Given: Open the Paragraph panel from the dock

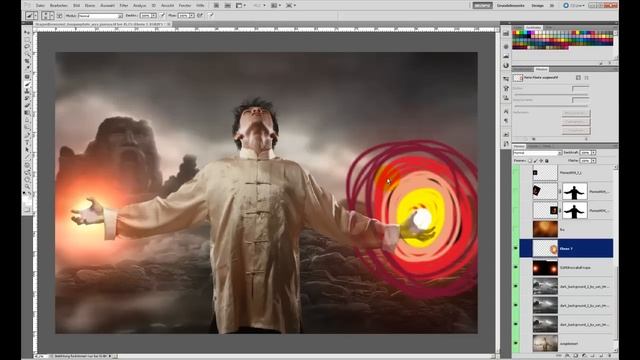Looking at the screenshot, I should click(x=506, y=121).
